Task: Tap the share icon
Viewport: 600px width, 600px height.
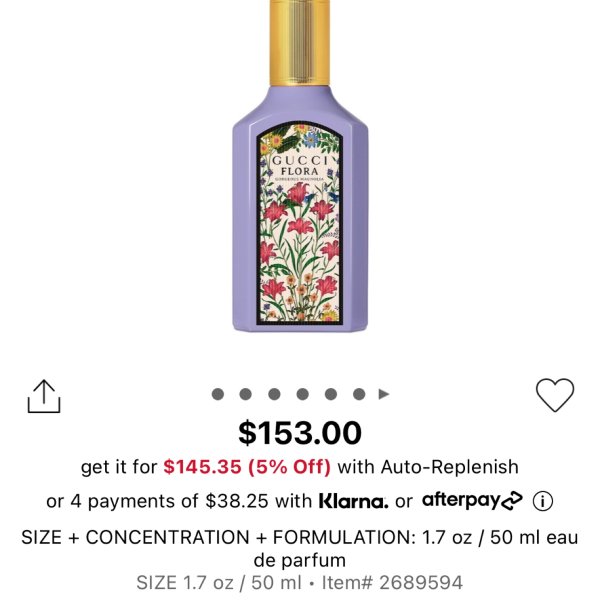Action: tap(44, 396)
